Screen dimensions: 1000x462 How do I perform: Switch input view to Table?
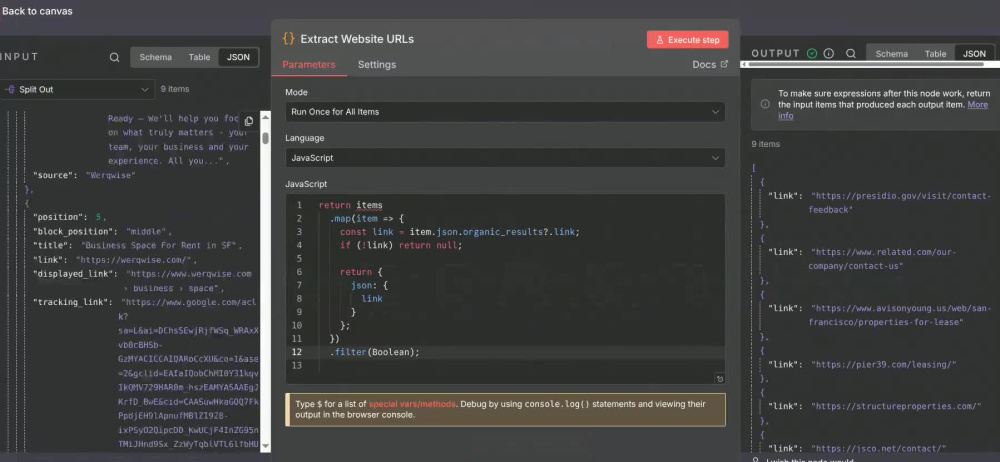point(199,57)
